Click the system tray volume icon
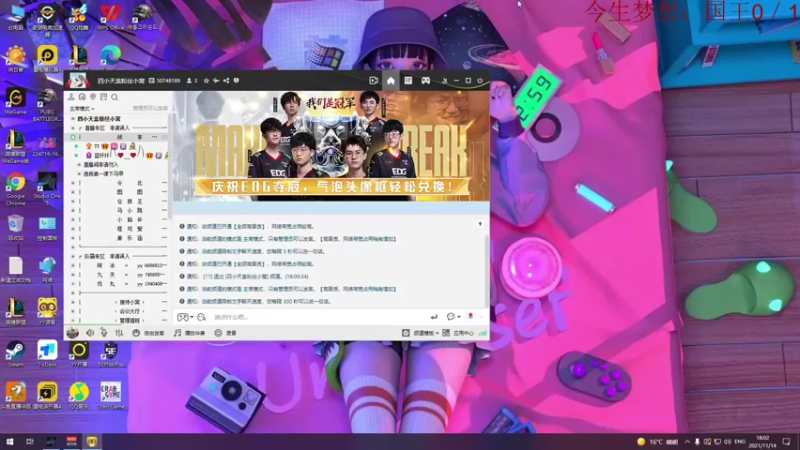Viewport: 800px width, 450px height. point(728,441)
